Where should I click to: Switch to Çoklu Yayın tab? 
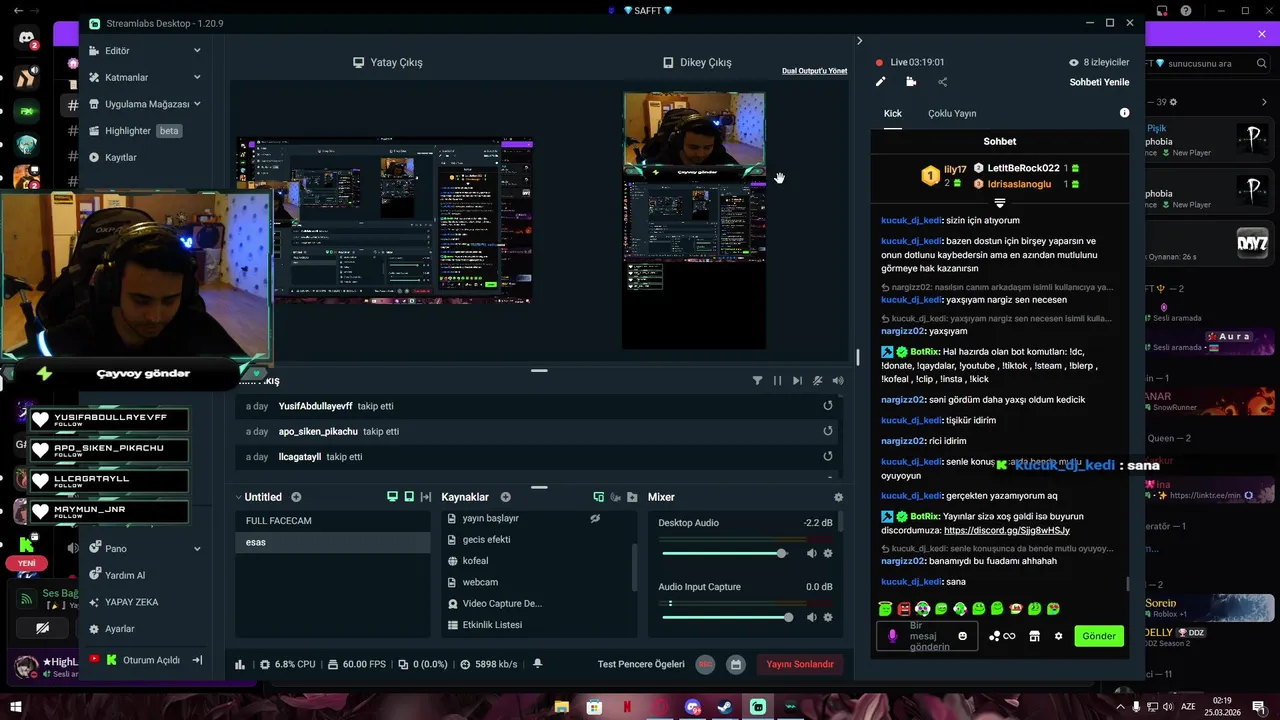tap(952, 113)
